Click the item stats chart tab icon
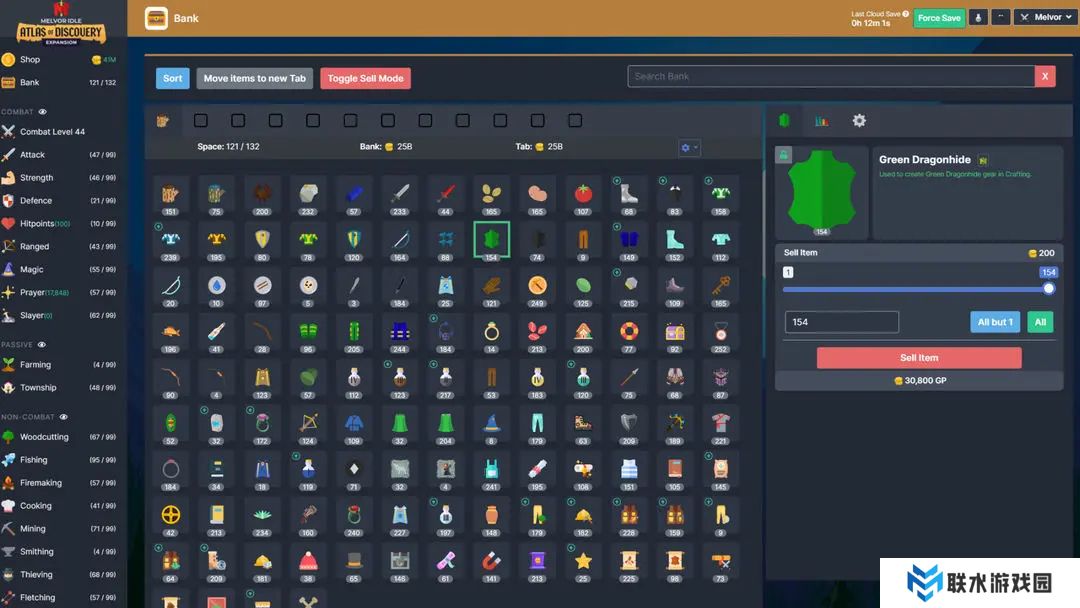The width and height of the screenshot is (1080, 608). pos(822,121)
